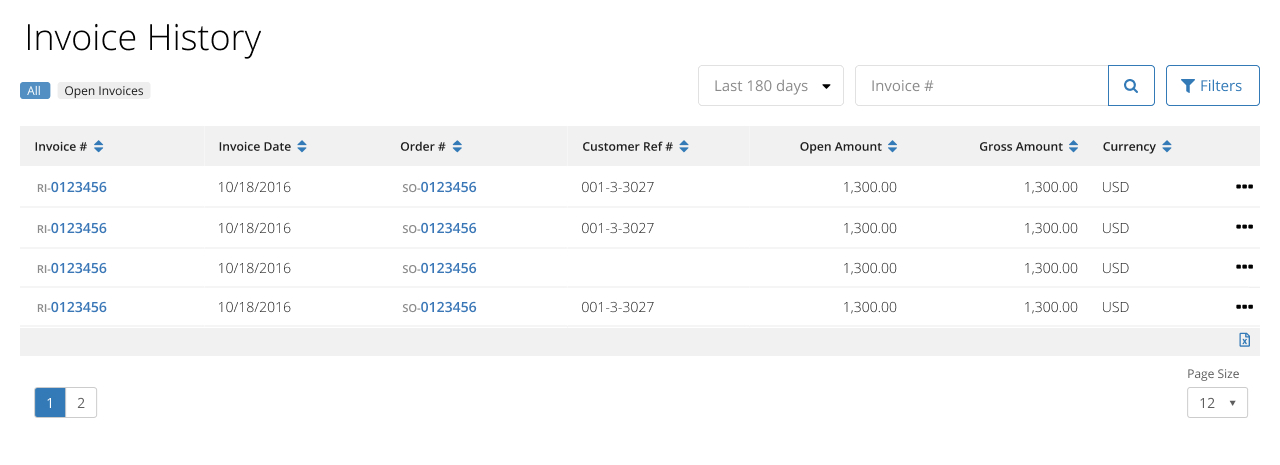
Task: Open the Filters button
Action: [1212, 86]
